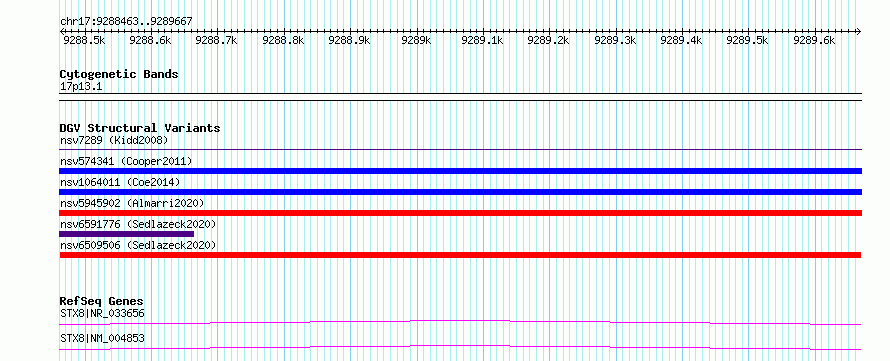
Task: Click the short purple nsv6591776 variant bar
Action: (127, 234)
